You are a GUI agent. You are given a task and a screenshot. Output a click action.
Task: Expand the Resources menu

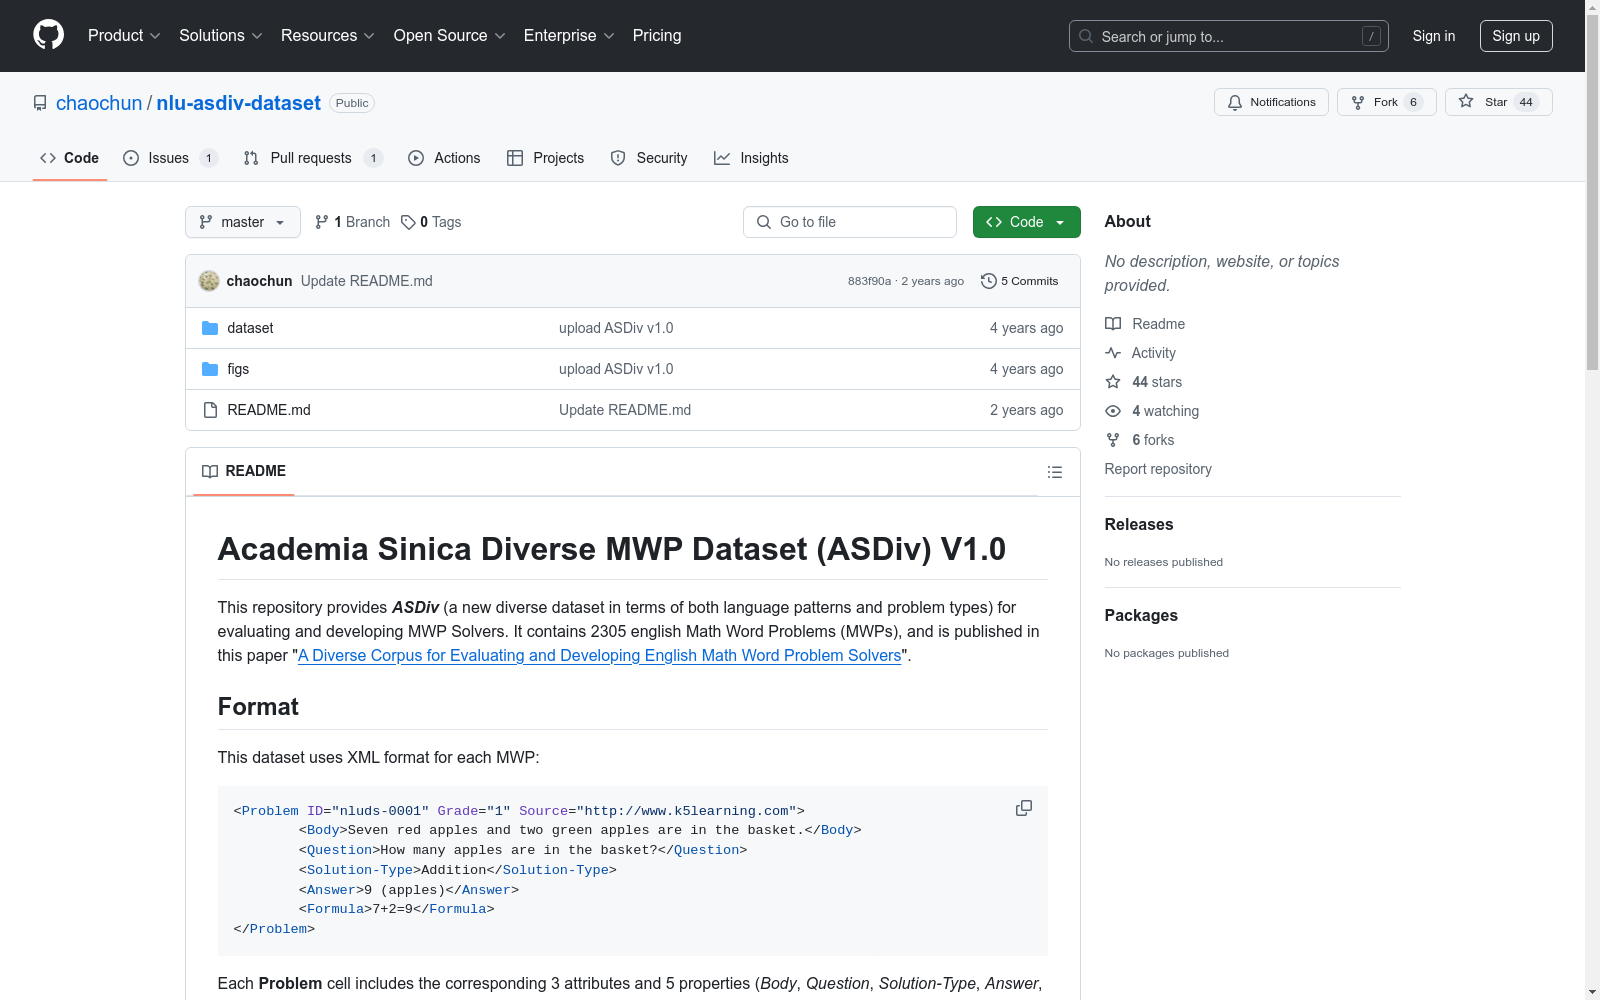[328, 36]
